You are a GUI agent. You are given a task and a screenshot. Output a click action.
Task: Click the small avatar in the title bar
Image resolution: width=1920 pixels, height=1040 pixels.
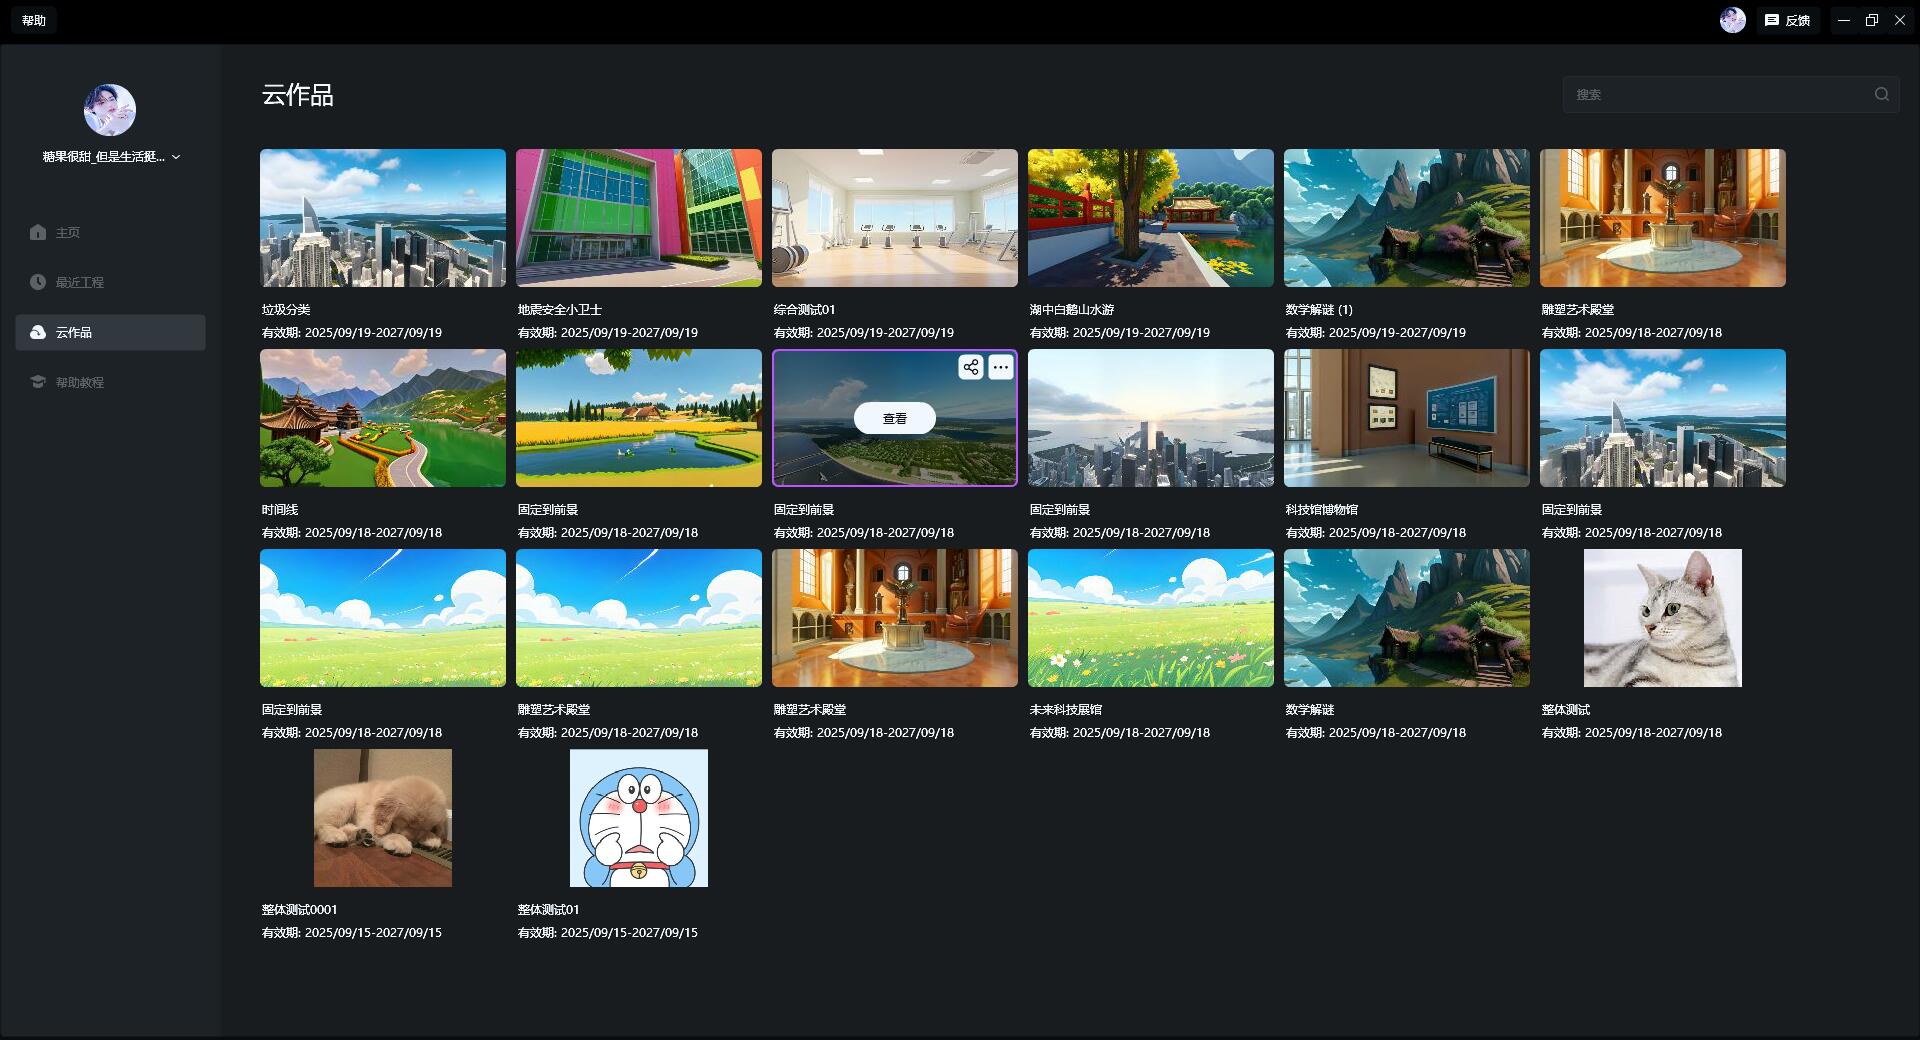1732,20
